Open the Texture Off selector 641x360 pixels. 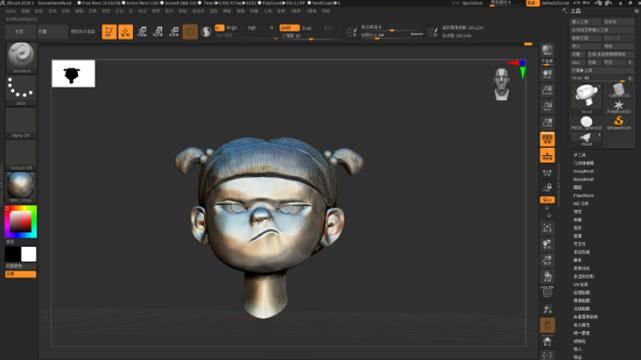[21, 154]
